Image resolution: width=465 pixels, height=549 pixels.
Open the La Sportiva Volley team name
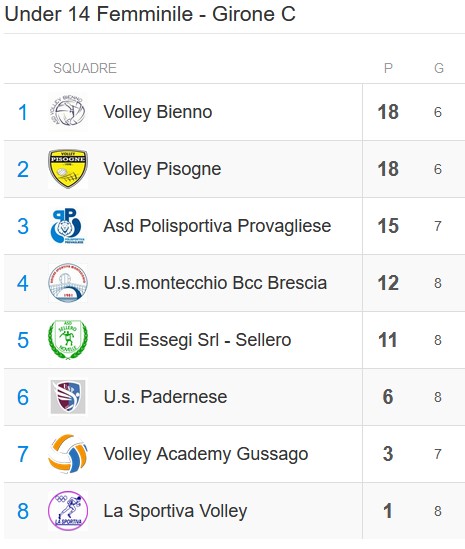click(x=175, y=511)
